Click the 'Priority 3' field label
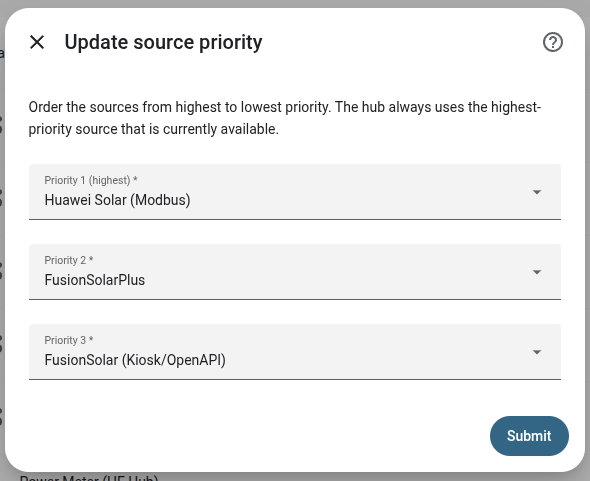The height and width of the screenshot is (481, 590). point(69,340)
